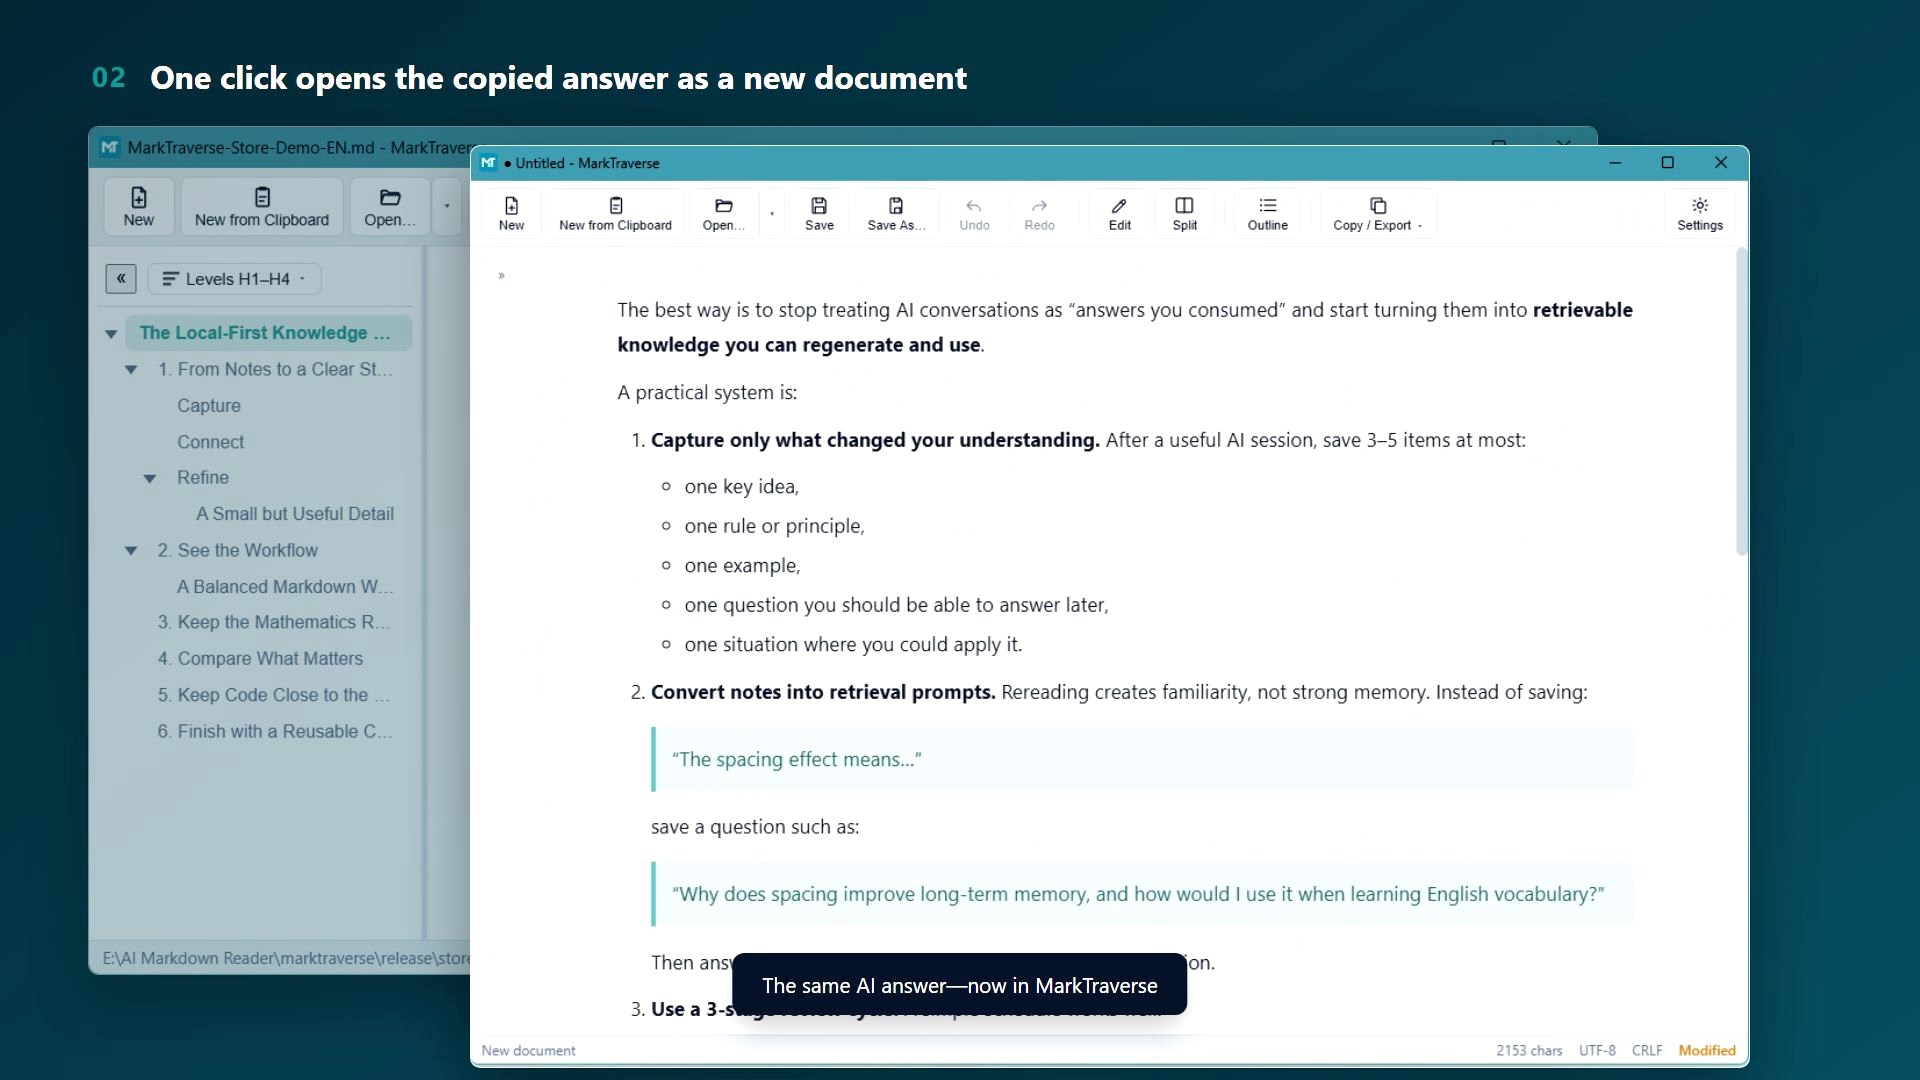Select Connect in the outline
Viewport: 1920px width, 1080px height.
(x=210, y=442)
